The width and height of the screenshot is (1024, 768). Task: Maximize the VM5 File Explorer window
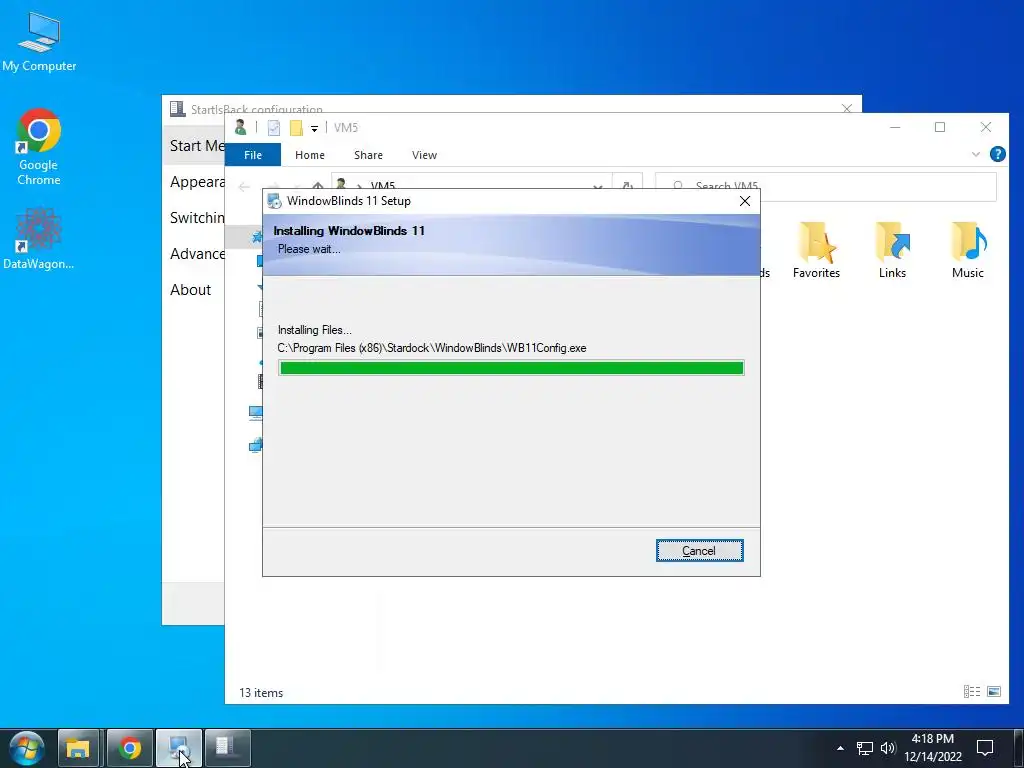pos(940,127)
